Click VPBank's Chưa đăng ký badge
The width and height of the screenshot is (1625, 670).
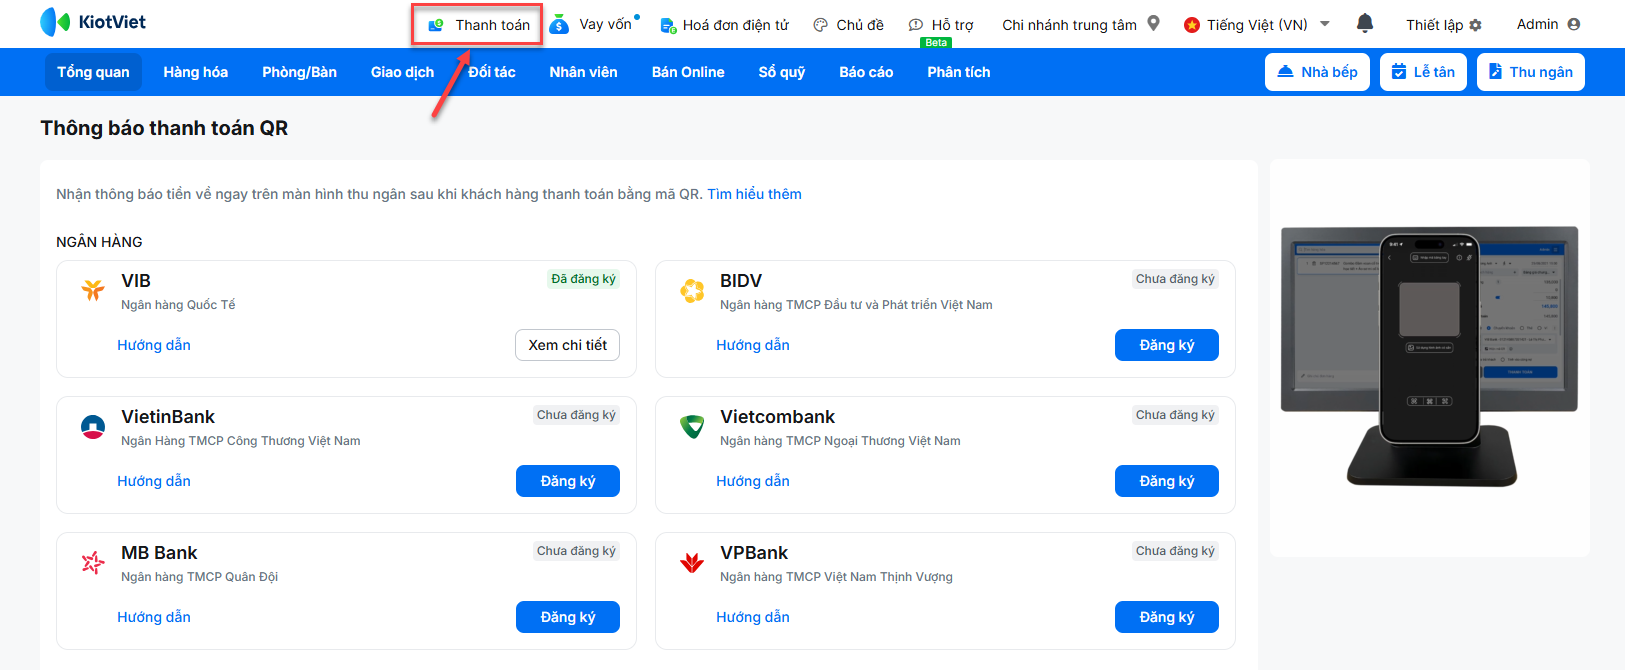(1175, 551)
